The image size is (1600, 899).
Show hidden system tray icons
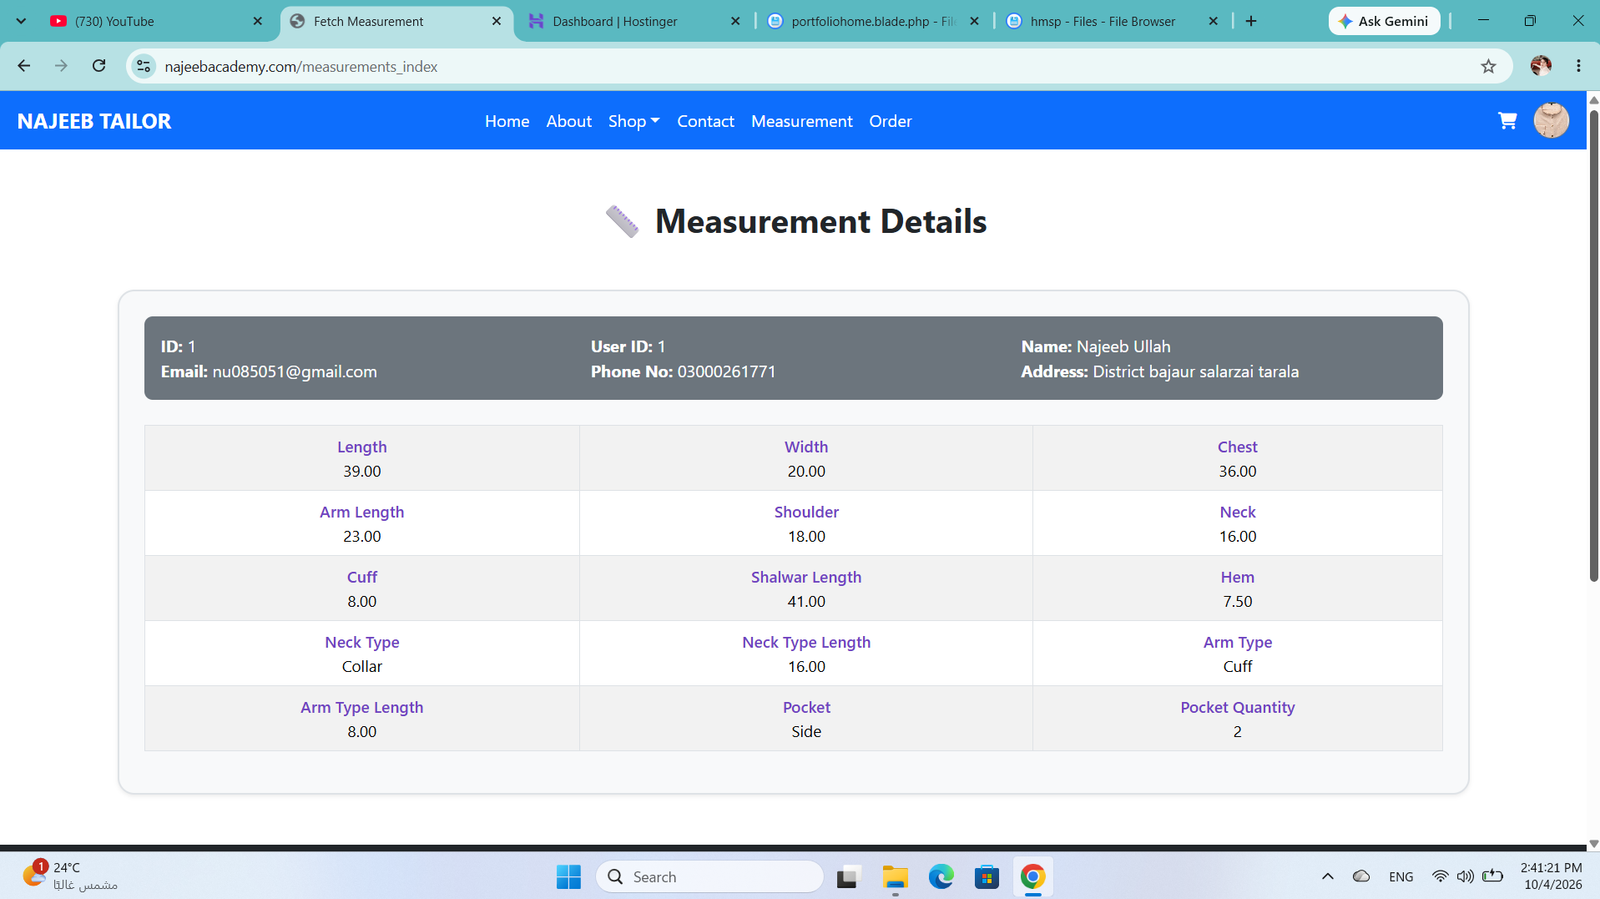pyautogui.click(x=1328, y=877)
